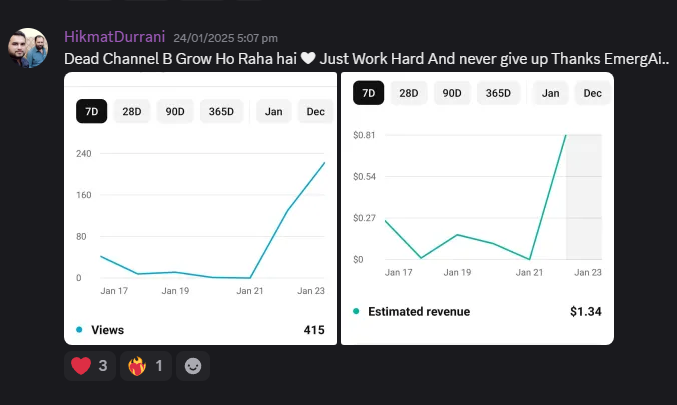The width and height of the screenshot is (677, 405).
Task: Select Dec in the Views chart
Action: (x=316, y=111)
